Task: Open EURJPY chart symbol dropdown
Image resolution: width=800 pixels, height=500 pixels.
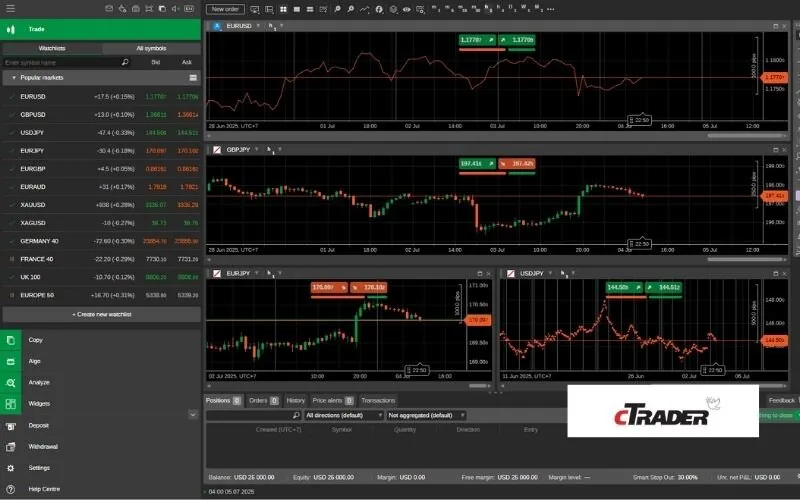Action: [257, 273]
